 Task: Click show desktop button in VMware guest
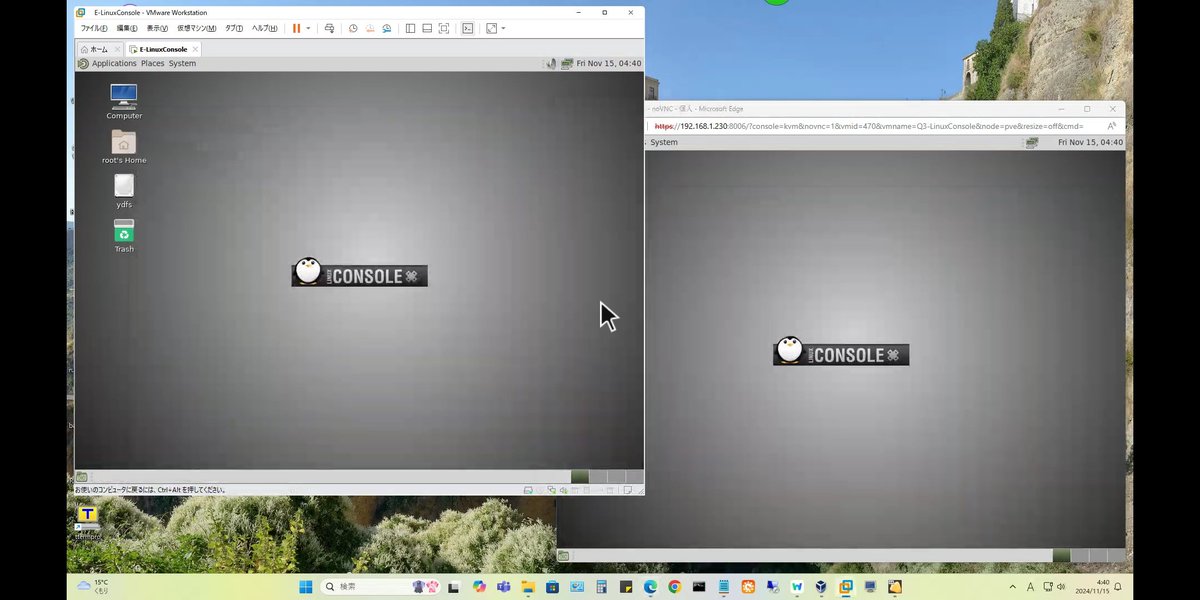[82, 477]
